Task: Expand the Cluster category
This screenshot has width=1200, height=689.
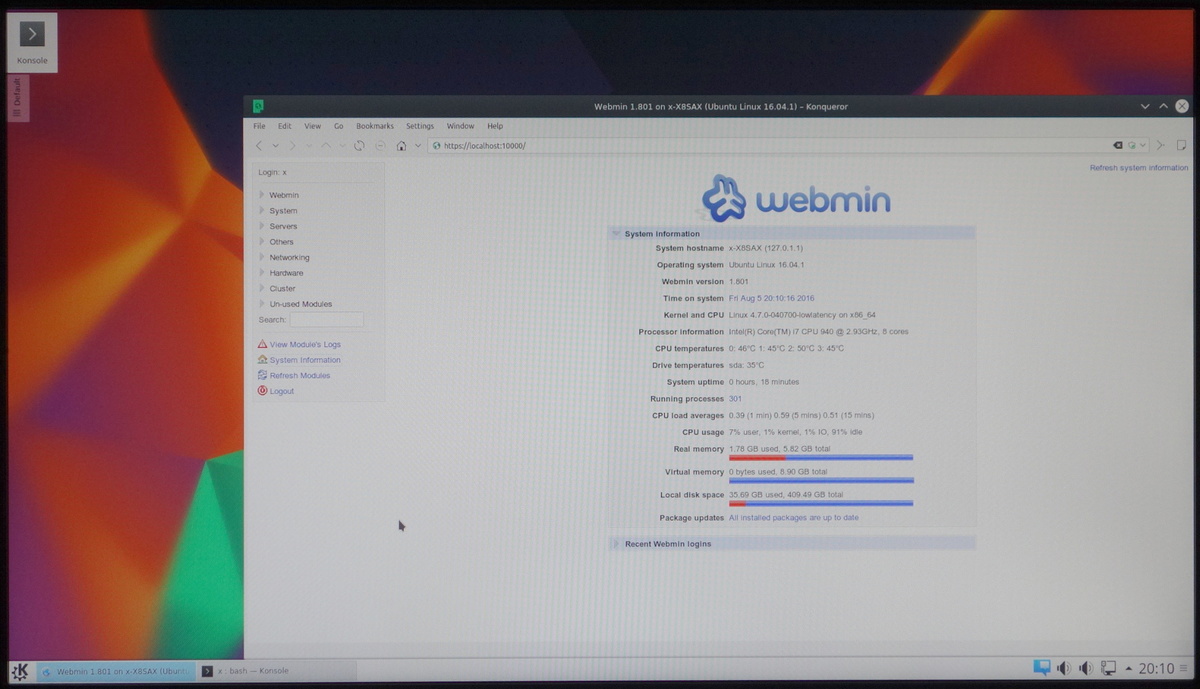Action: point(262,288)
